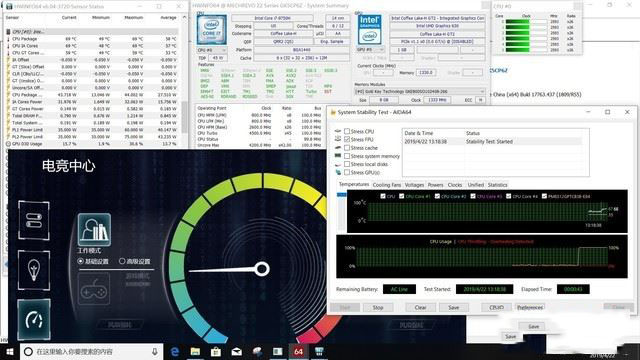Click the Save button in AIDA64
Image resolution: width=640 pixels, height=360 pixels.
453,307
